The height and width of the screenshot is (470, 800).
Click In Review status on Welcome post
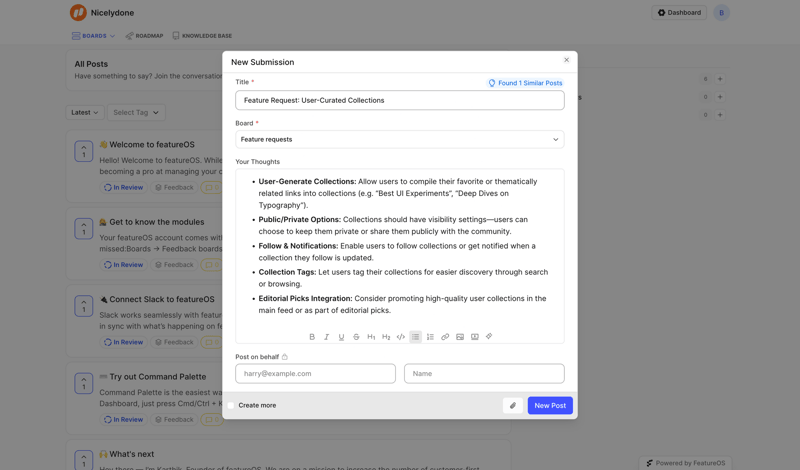[123, 187]
